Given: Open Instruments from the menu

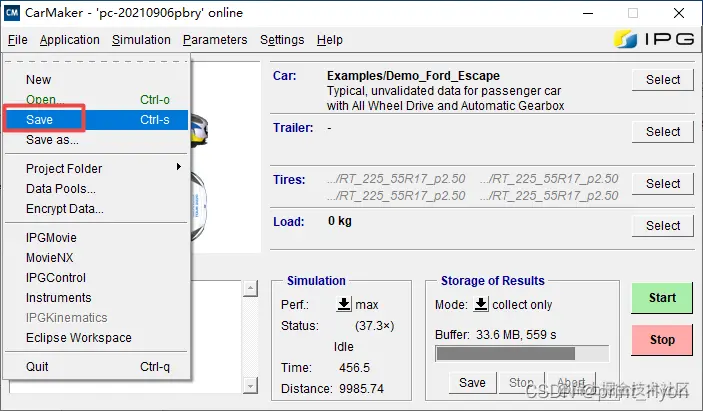Looking at the screenshot, I should point(96,298).
